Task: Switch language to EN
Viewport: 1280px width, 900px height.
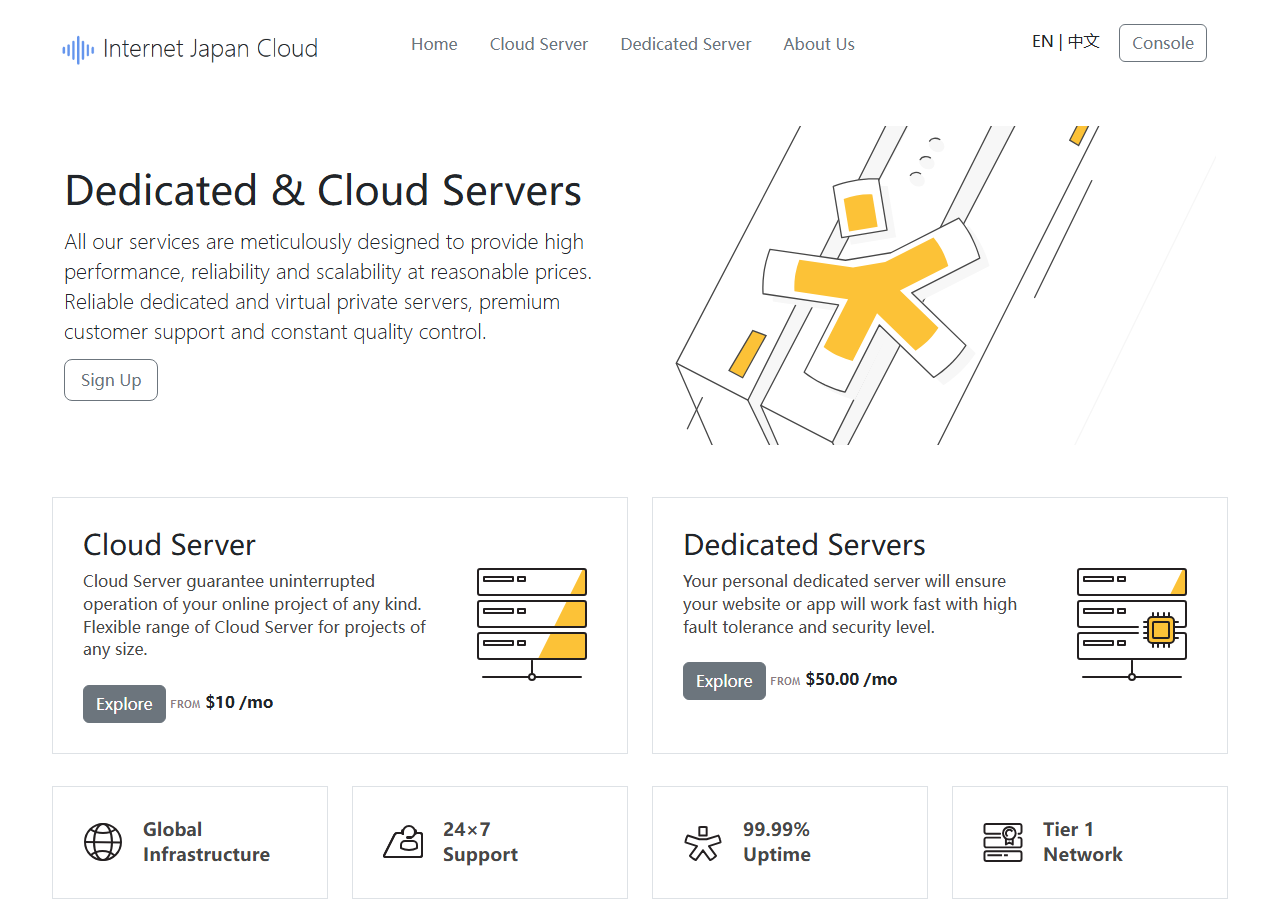Action: (x=1043, y=41)
